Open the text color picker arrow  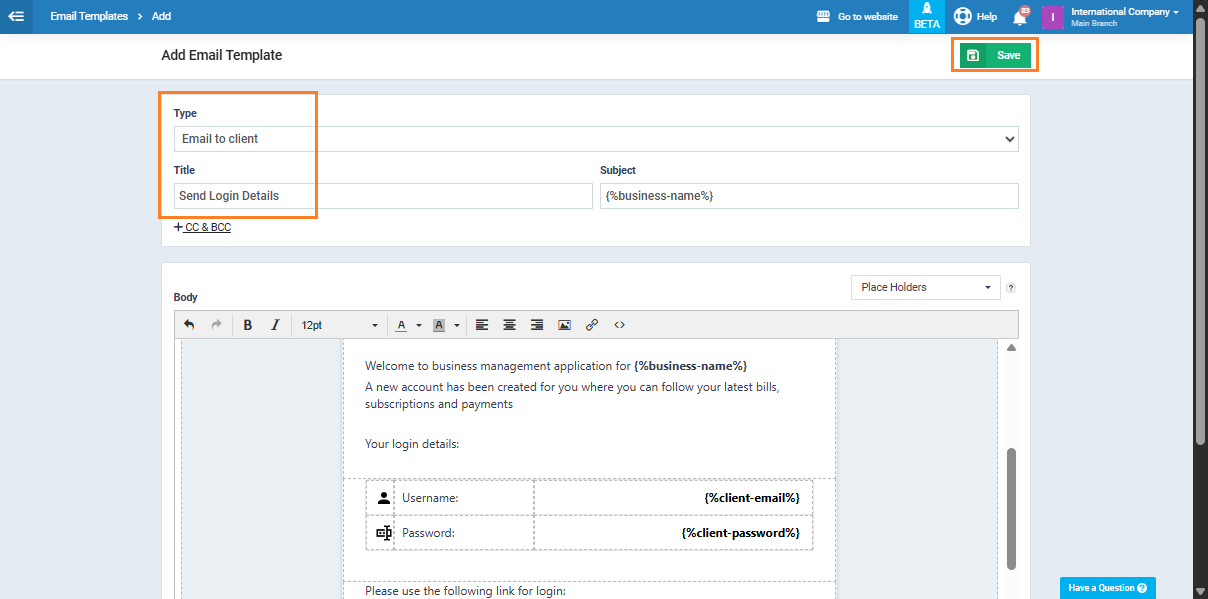419,325
